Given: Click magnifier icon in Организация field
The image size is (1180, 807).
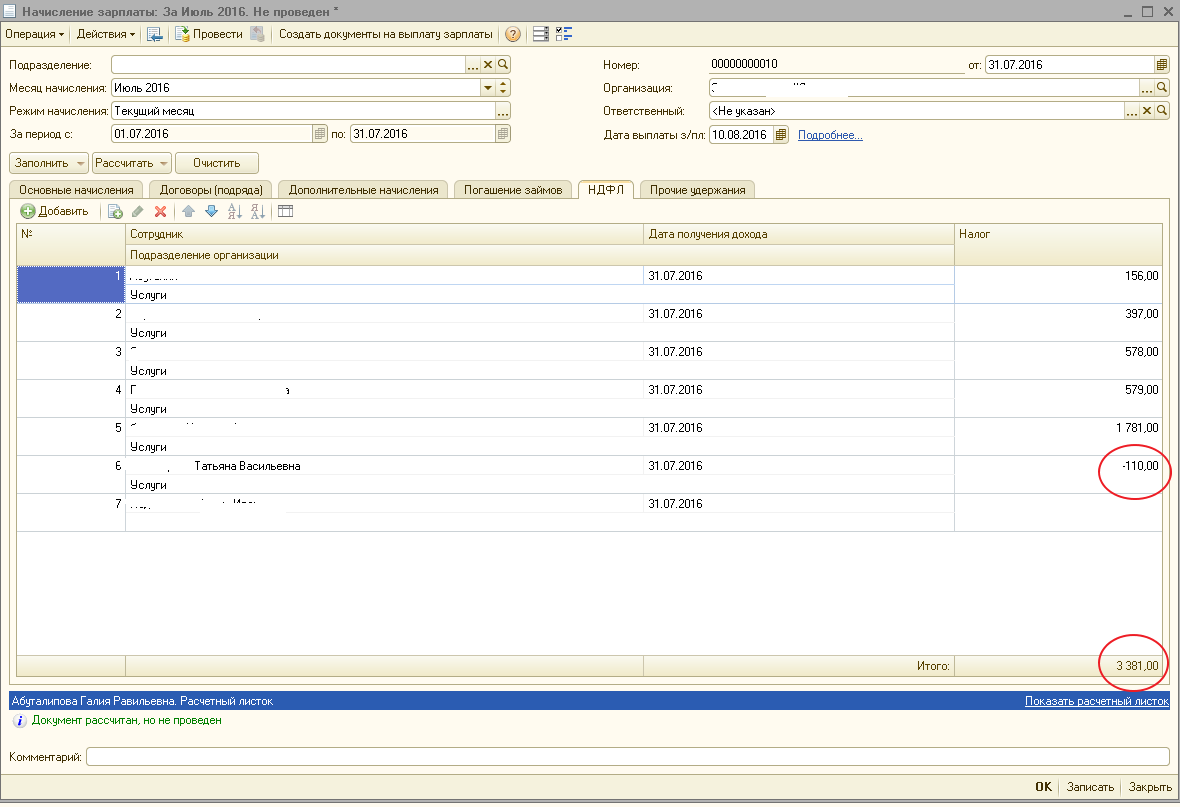Looking at the screenshot, I should 1161,88.
